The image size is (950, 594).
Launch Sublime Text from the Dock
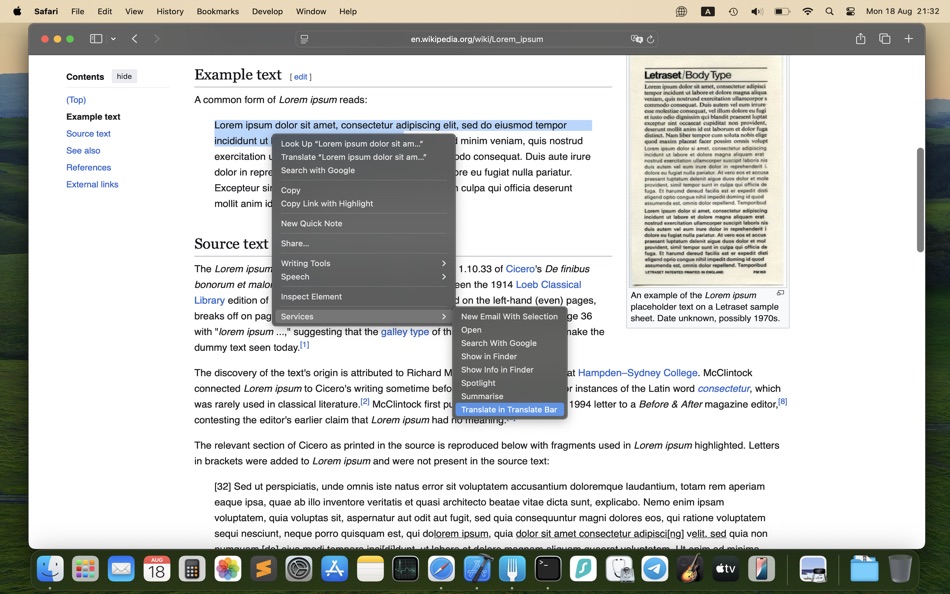(x=264, y=569)
